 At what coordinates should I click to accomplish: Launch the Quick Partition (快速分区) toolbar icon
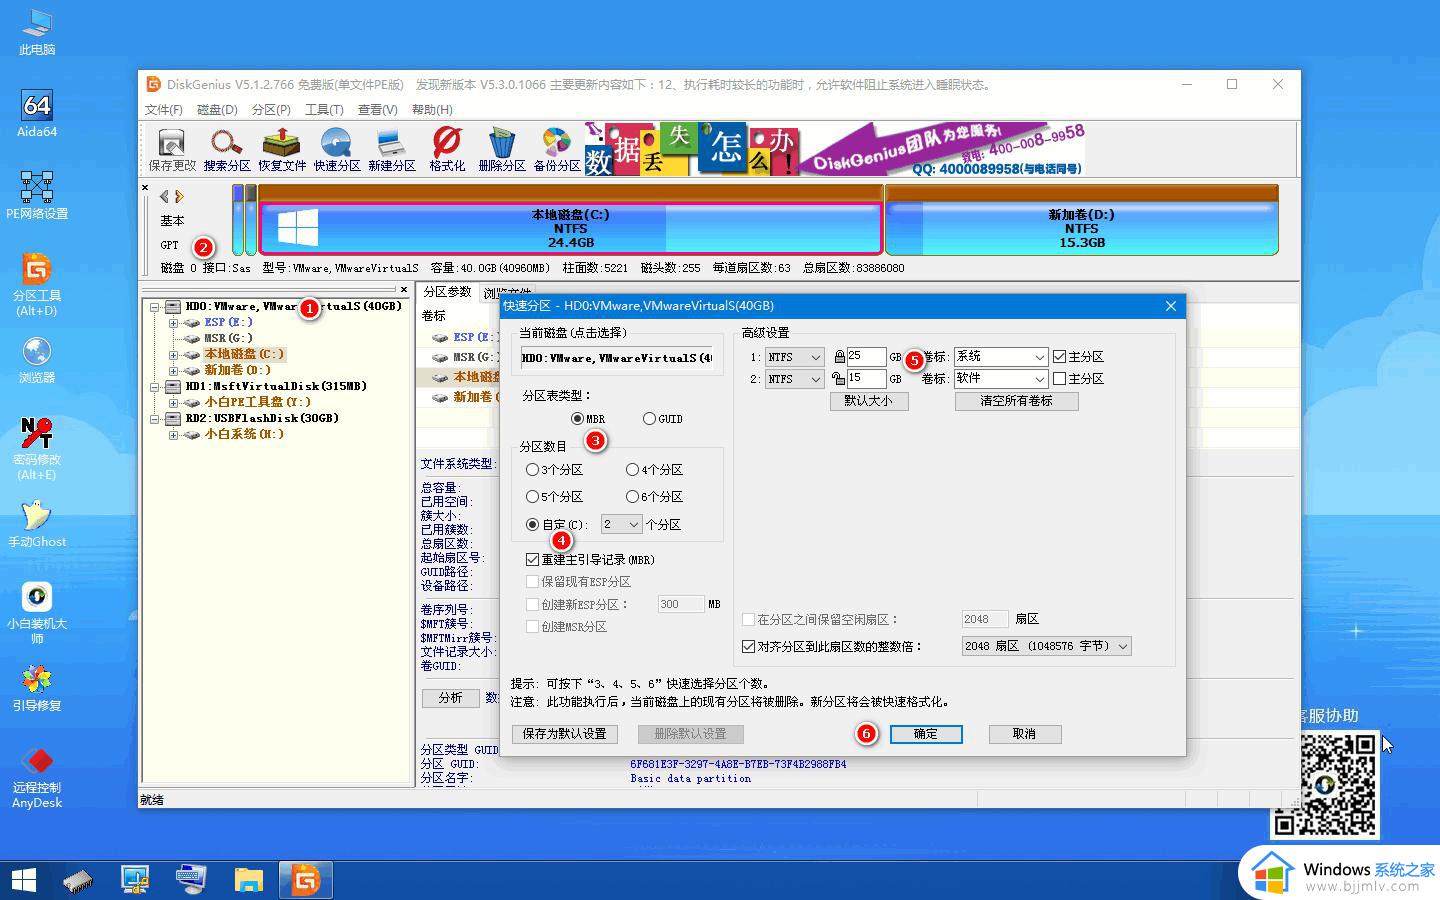[337, 150]
